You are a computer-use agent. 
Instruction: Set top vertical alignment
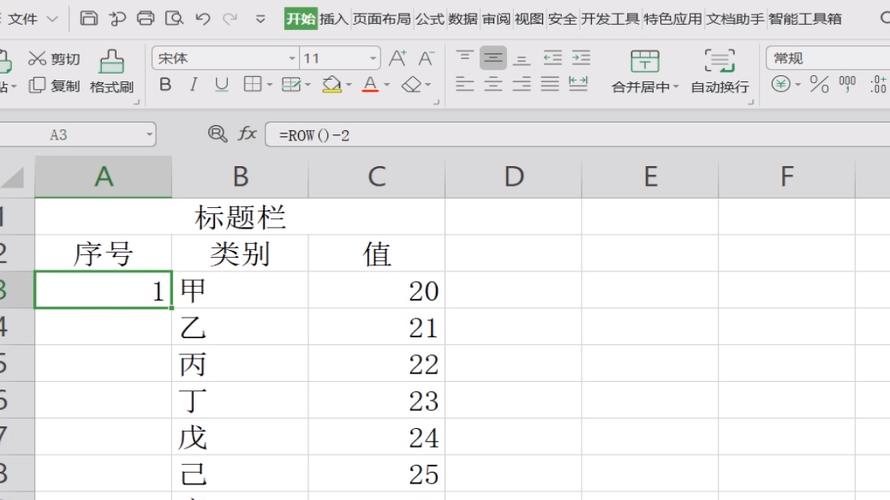pos(464,57)
